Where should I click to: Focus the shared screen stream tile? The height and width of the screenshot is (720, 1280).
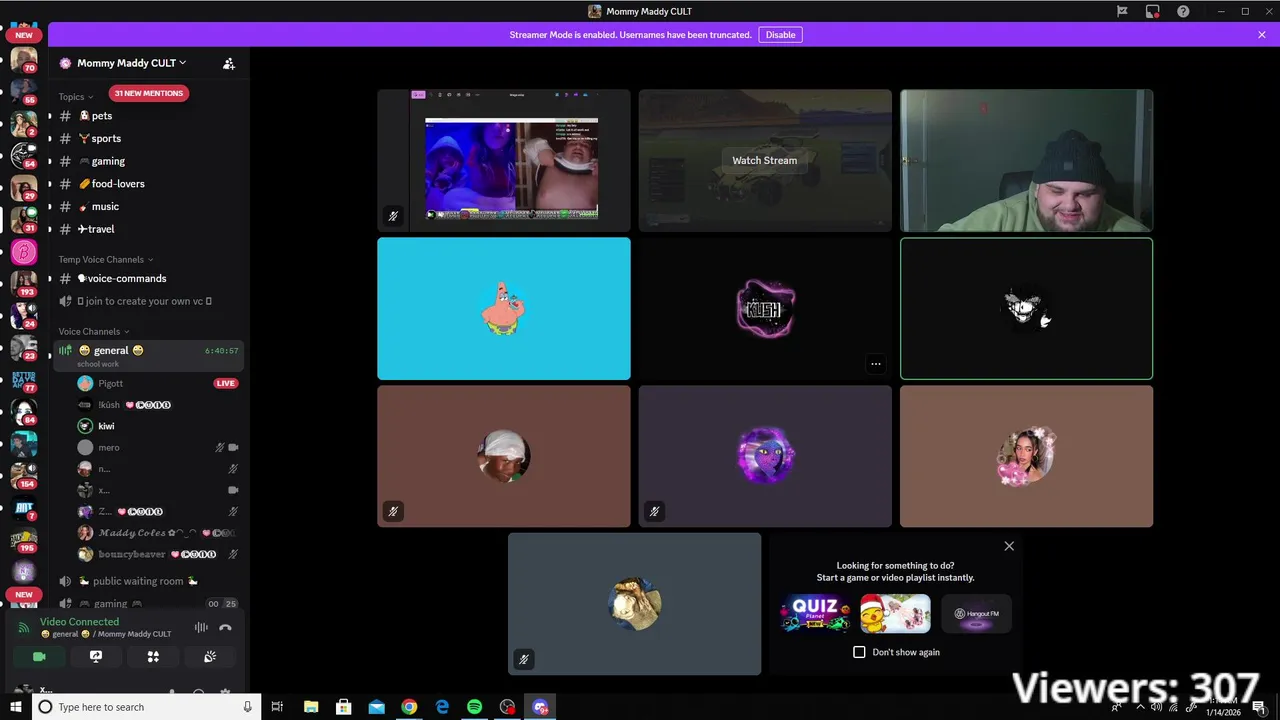(x=504, y=161)
